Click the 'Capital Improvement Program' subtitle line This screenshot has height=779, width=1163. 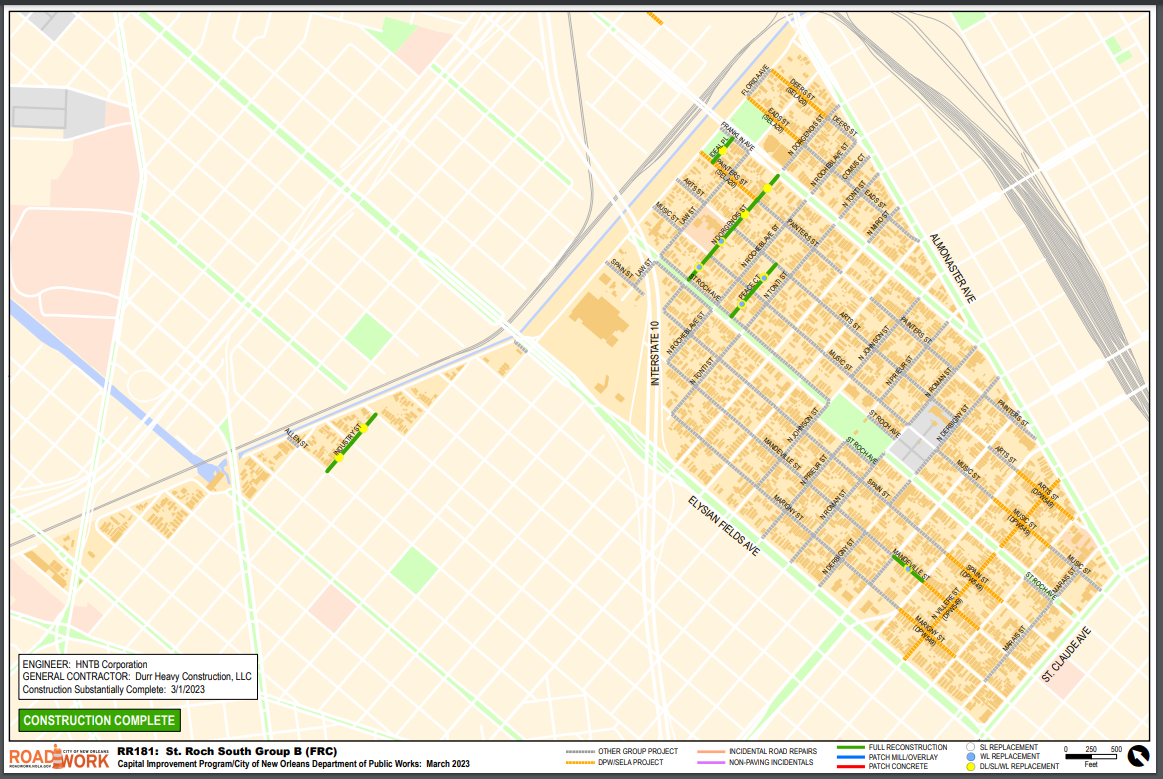click(294, 764)
